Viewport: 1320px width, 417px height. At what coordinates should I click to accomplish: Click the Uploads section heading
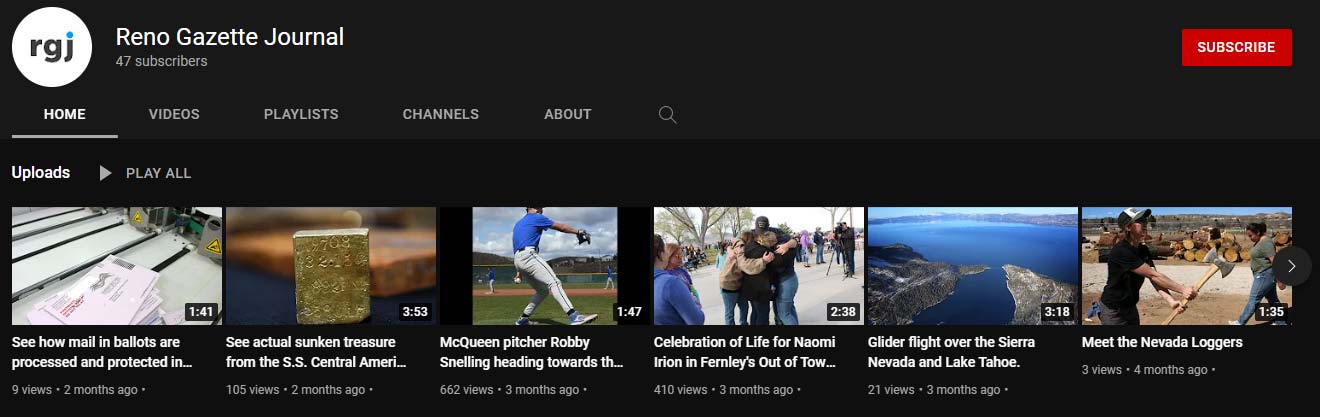click(41, 173)
